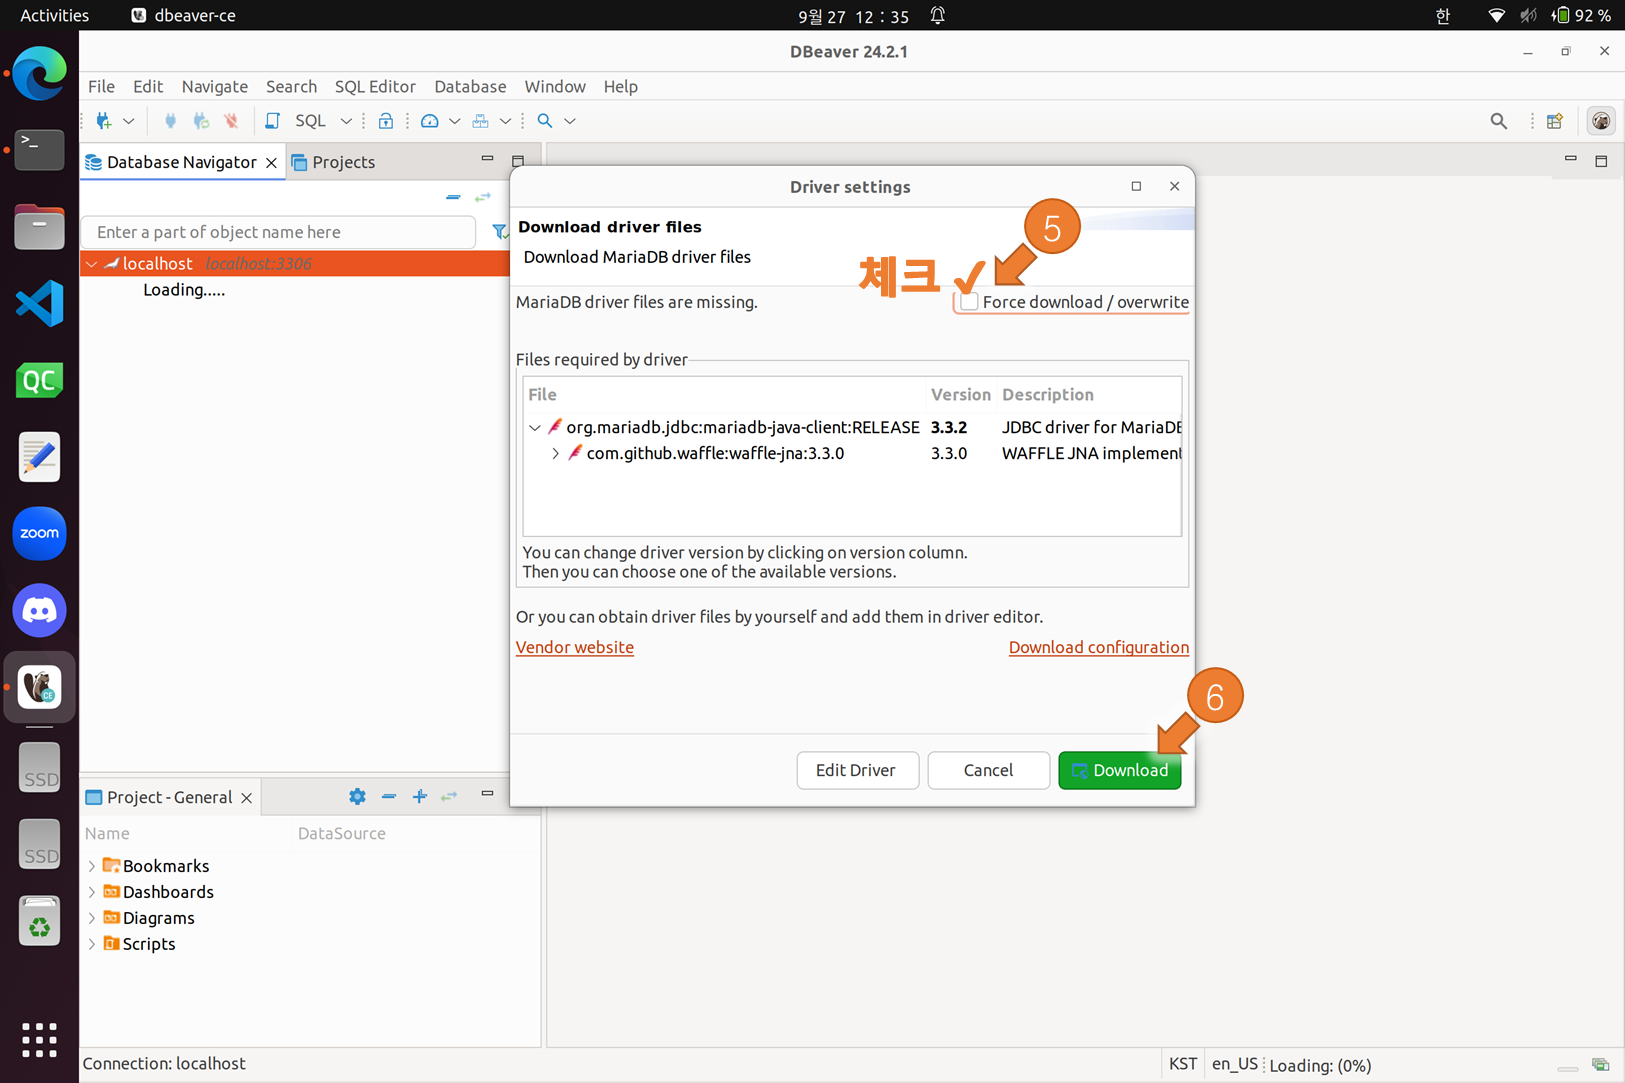Open the SQL editor dropdown arrow

346,121
